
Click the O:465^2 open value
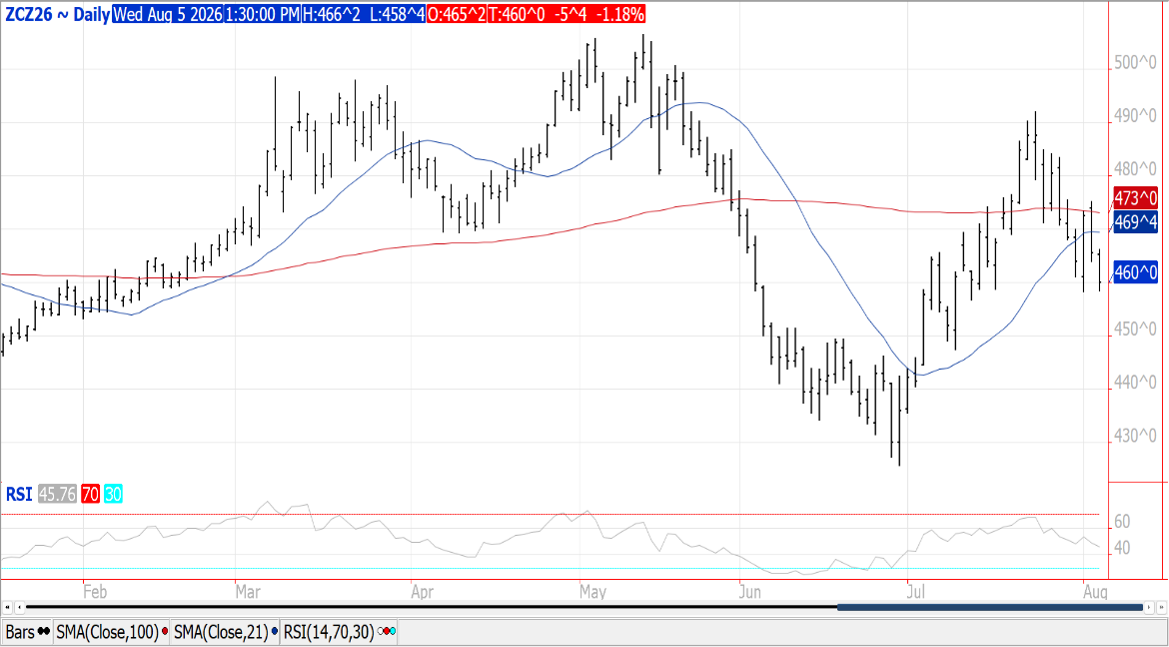click(456, 13)
